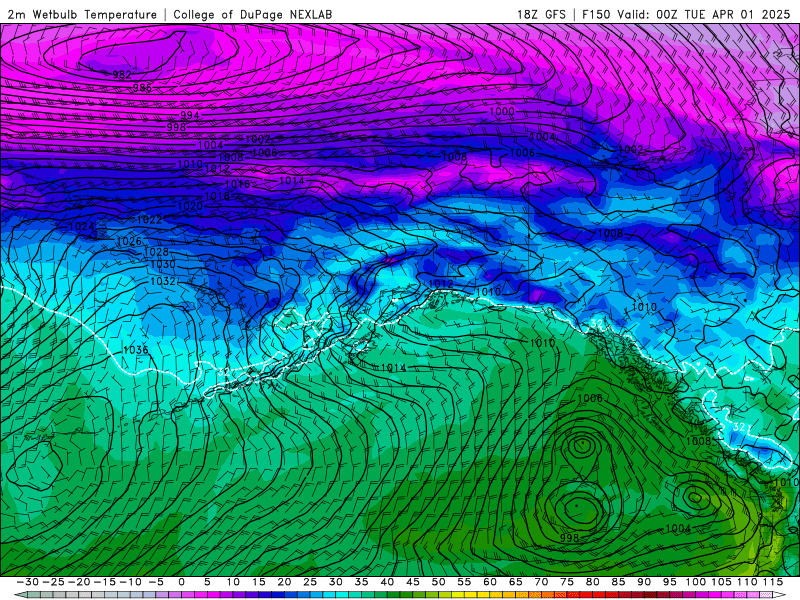
Task: Click the 1024 isobar label
Action: tap(82, 226)
